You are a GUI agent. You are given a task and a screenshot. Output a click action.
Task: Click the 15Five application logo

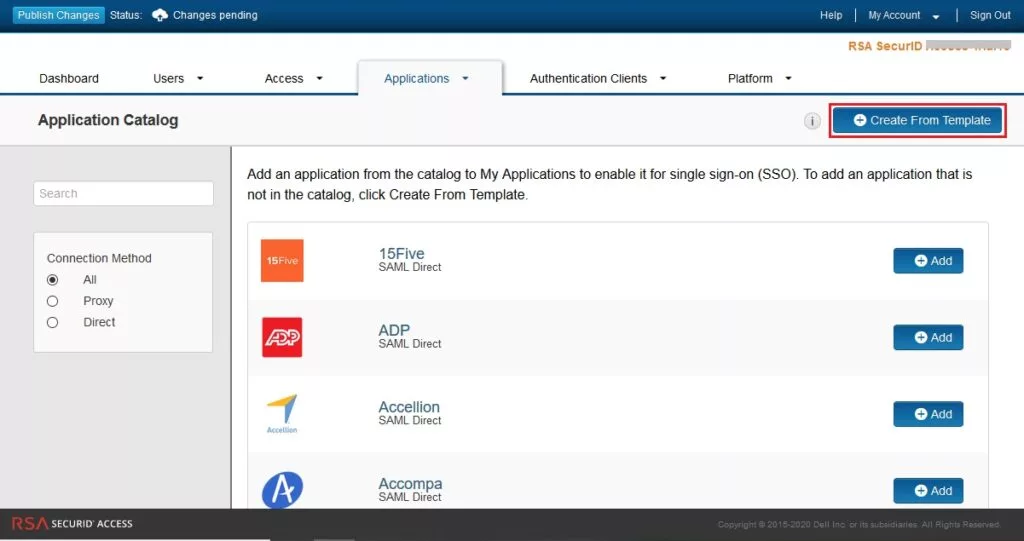coord(282,261)
